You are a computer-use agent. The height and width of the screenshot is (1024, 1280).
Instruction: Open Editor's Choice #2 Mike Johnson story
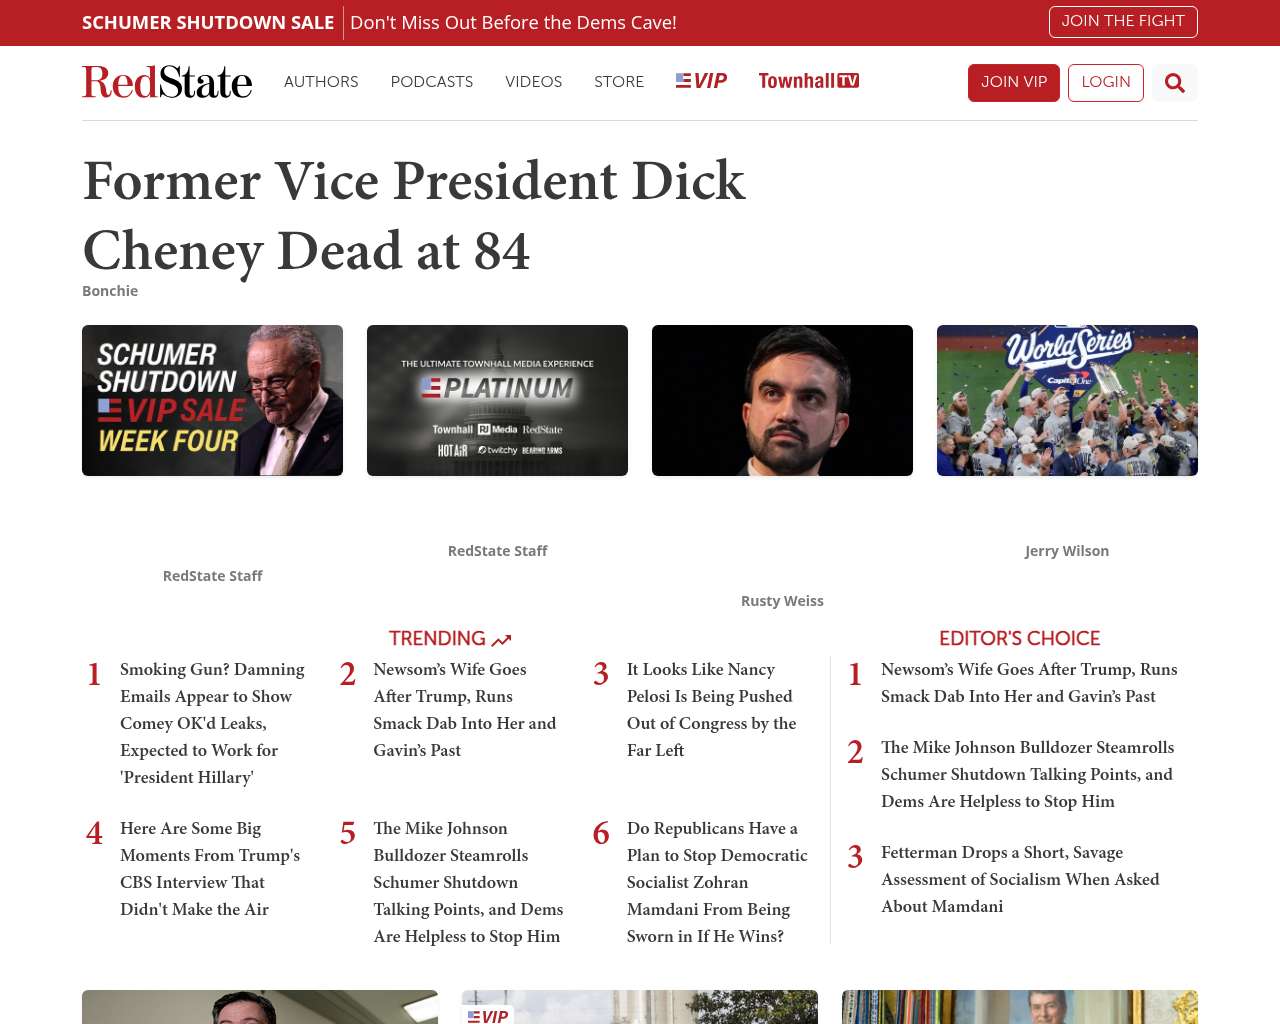coord(1027,774)
